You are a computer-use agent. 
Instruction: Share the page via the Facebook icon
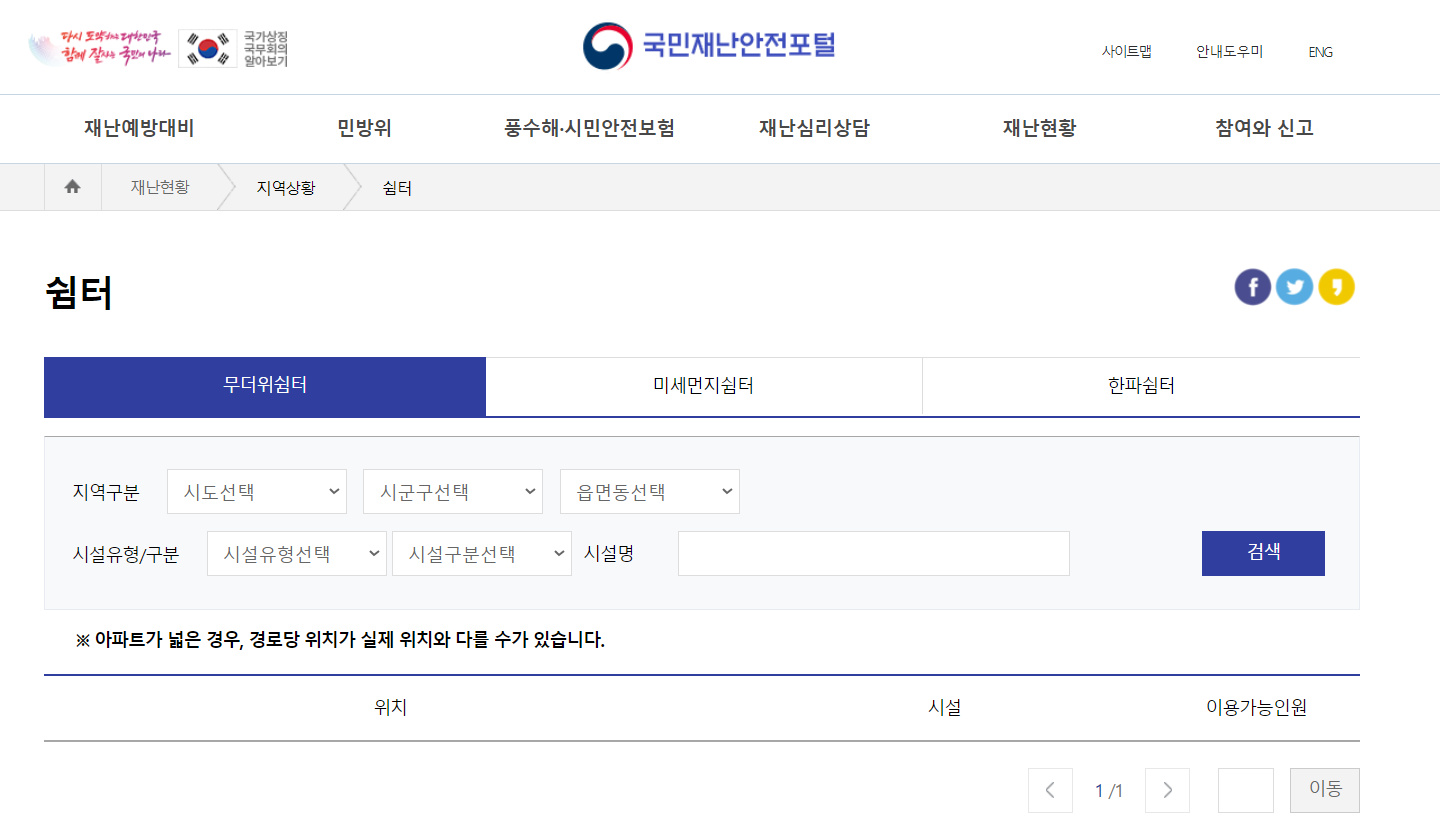coord(1252,286)
